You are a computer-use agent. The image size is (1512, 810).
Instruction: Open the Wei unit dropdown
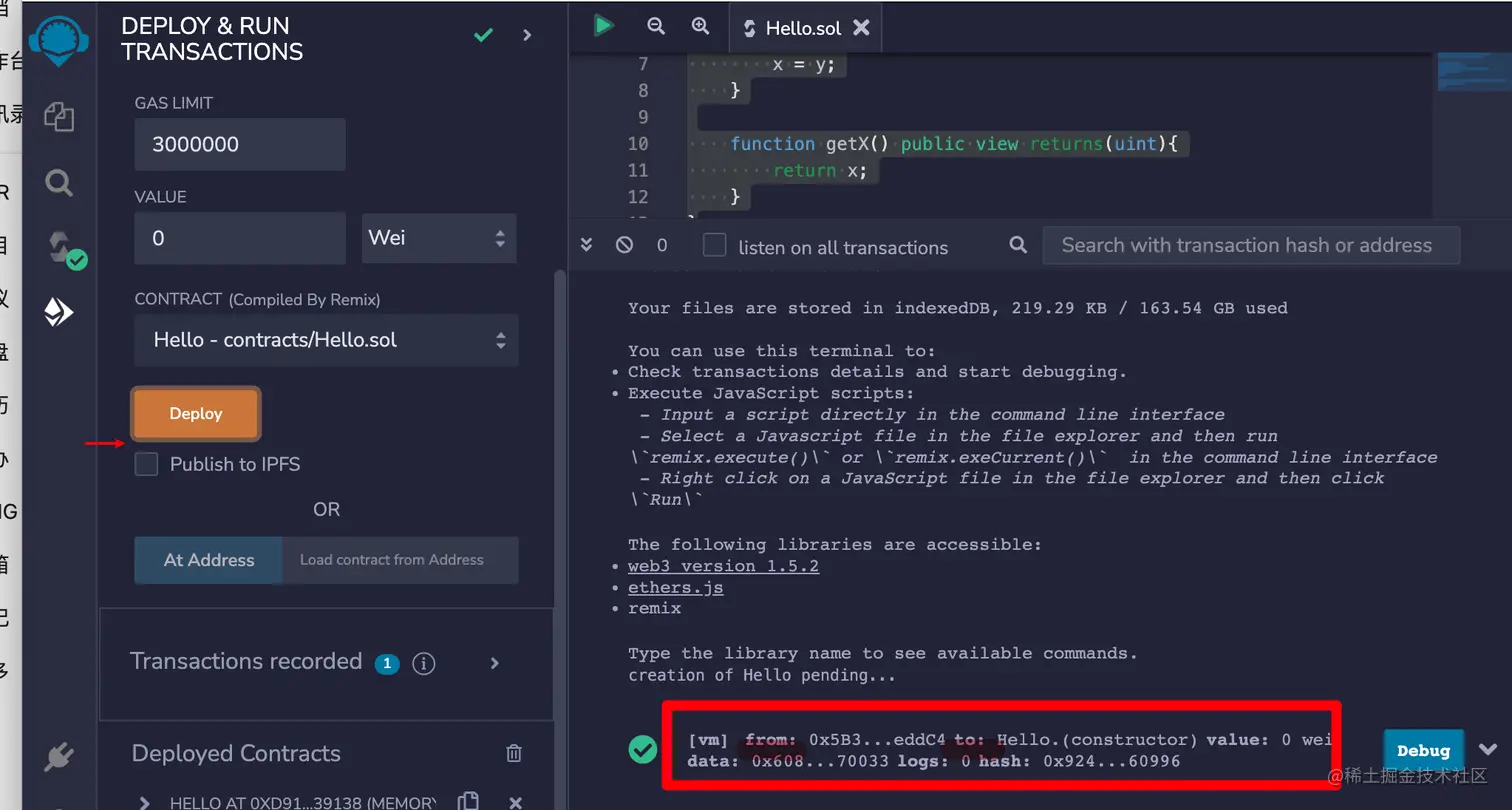439,238
